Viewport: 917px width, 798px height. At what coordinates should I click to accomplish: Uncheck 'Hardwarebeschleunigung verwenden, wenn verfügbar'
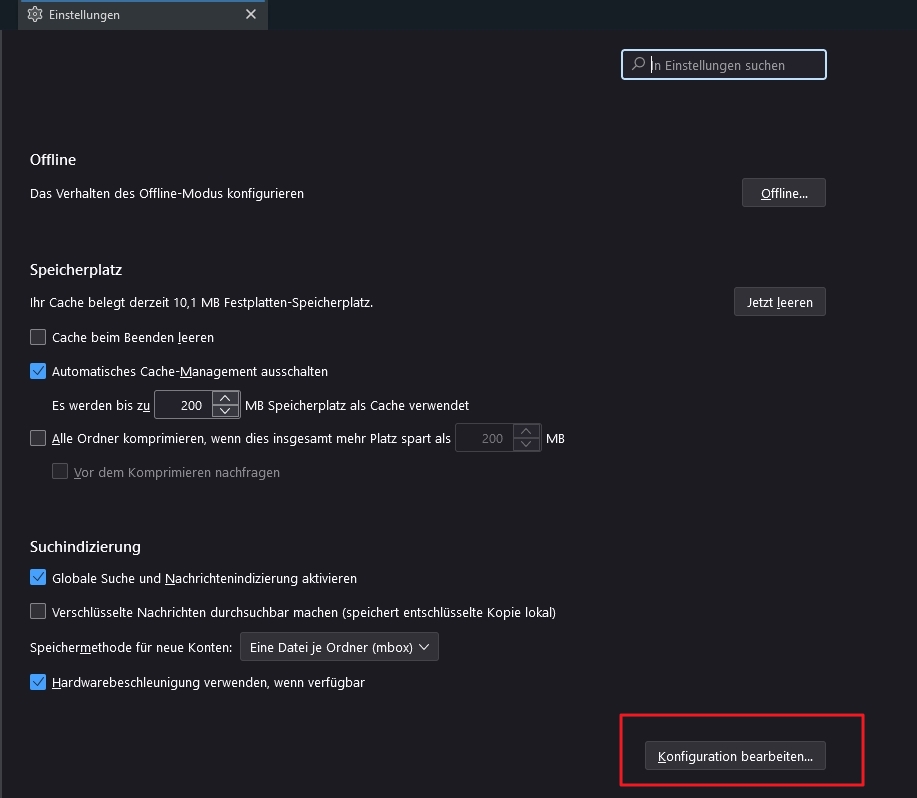tap(39, 683)
